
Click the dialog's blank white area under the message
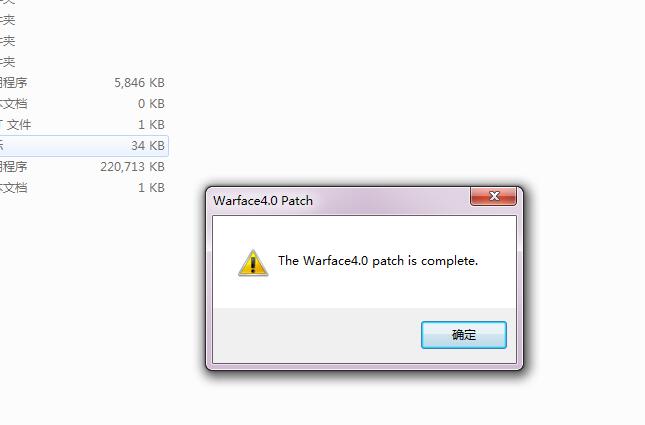[x=364, y=292]
